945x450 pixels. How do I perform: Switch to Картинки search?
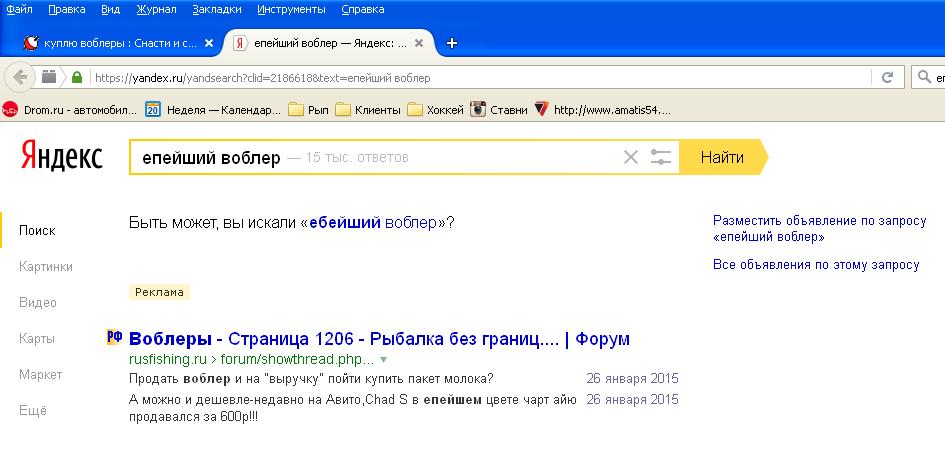click(x=46, y=266)
